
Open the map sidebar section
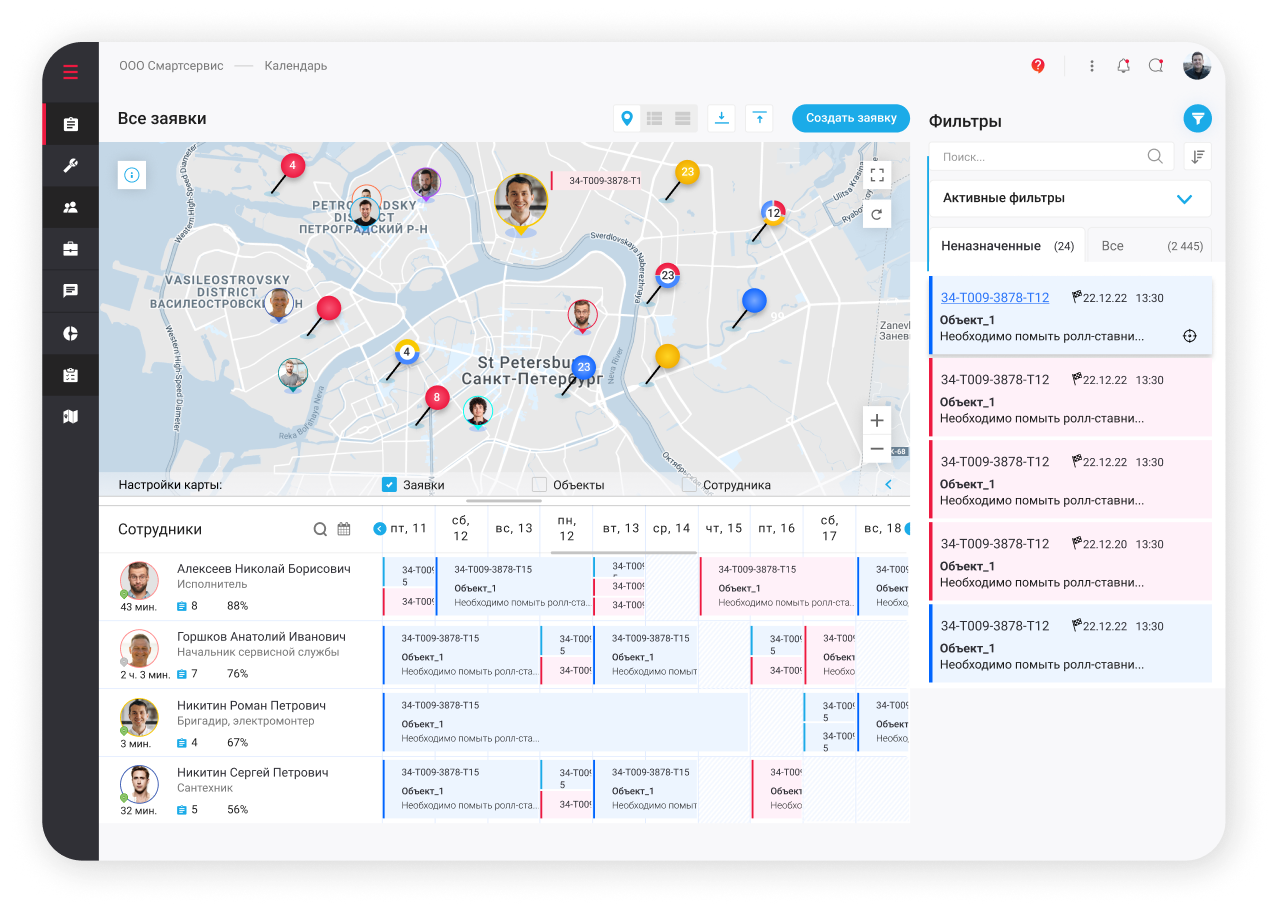70,417
